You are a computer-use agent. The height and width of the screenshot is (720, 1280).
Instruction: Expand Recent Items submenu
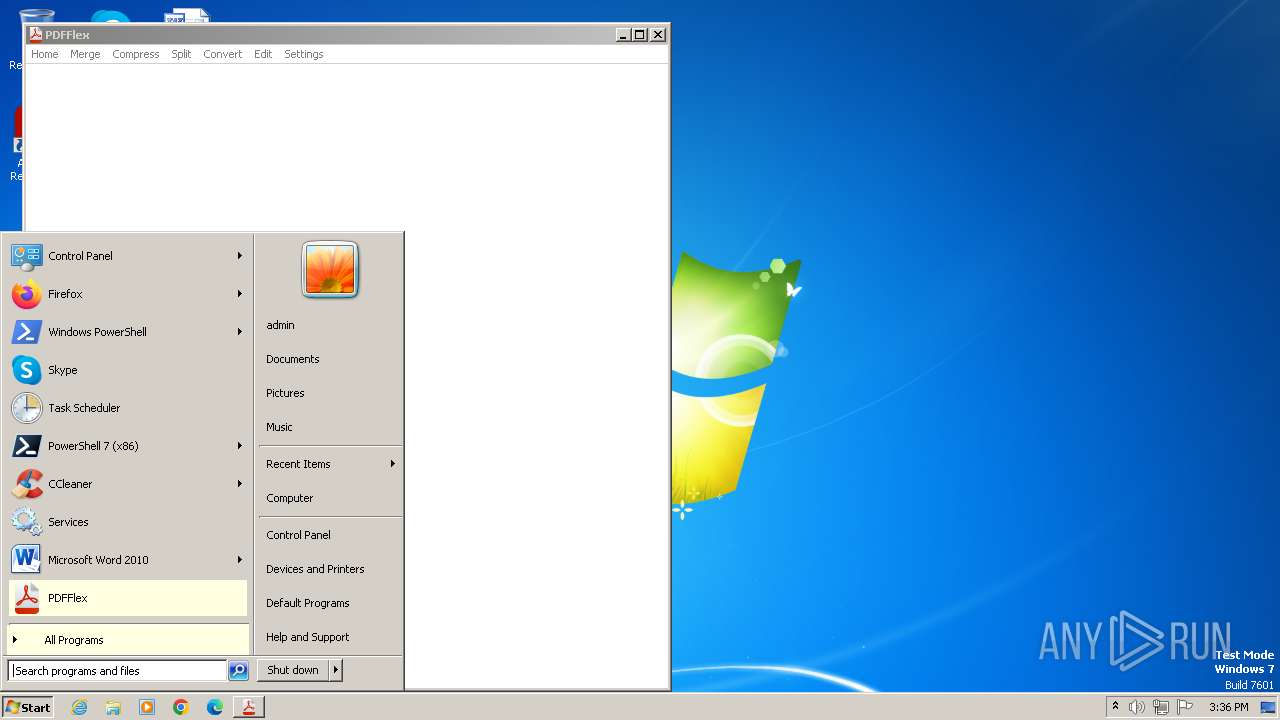pos(330,464)
